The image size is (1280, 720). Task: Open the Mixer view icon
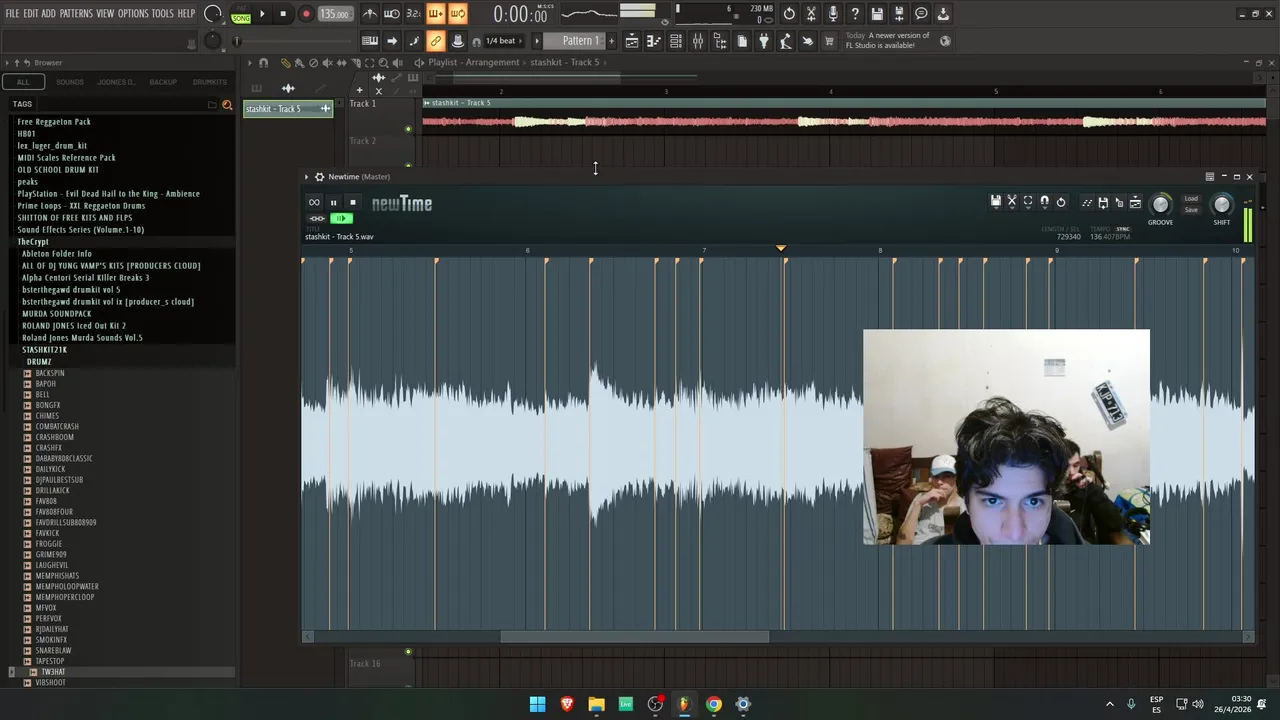click(698, 41)
